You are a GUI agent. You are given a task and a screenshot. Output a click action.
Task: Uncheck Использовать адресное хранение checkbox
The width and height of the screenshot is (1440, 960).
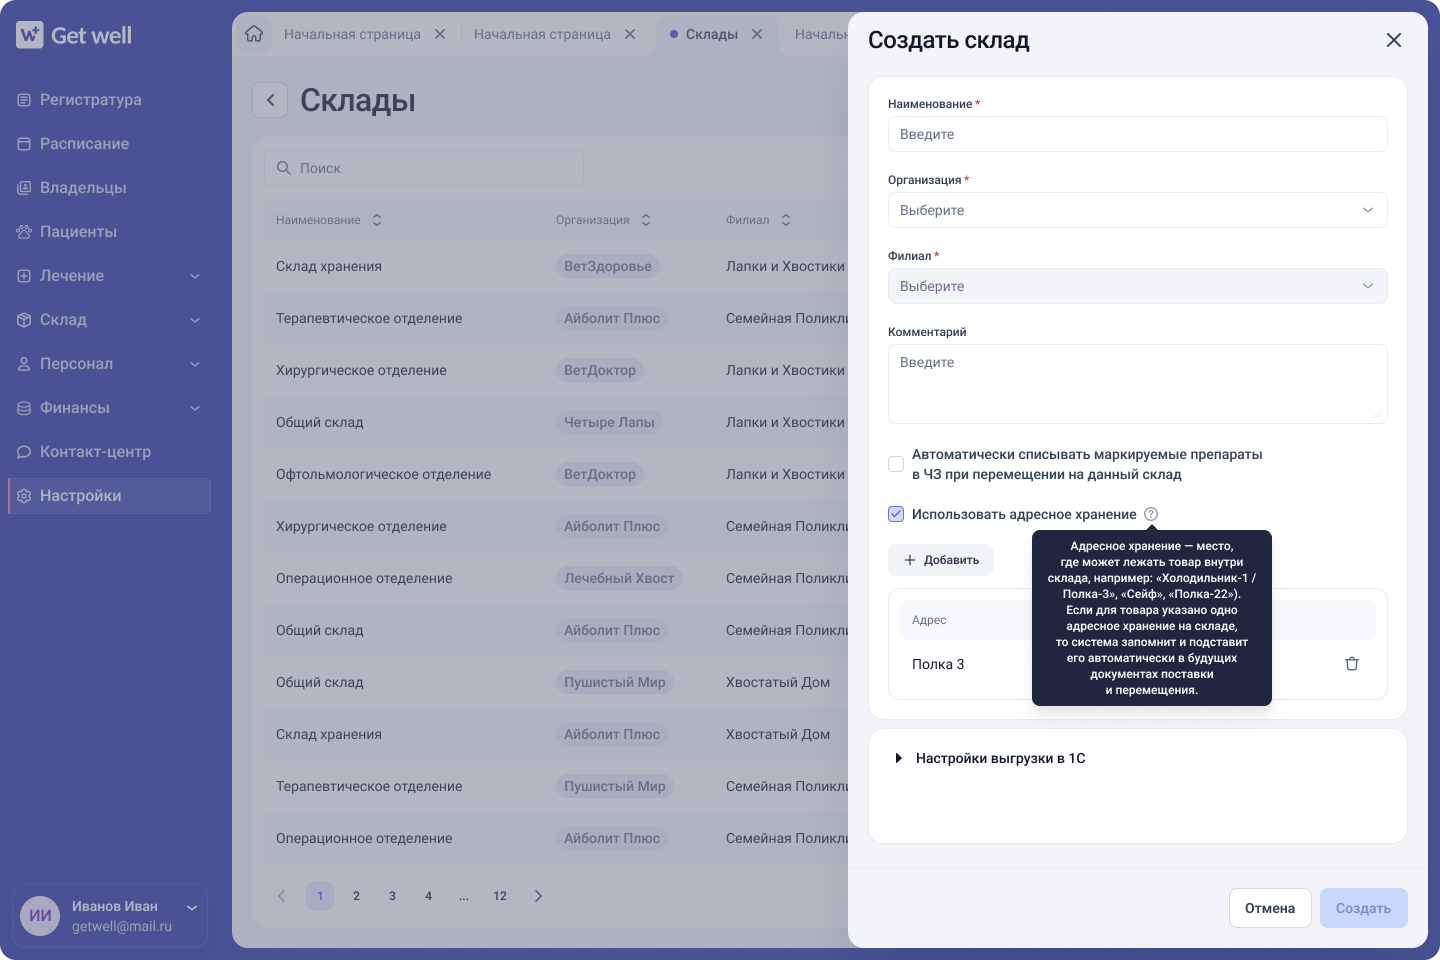pos(896,514)
